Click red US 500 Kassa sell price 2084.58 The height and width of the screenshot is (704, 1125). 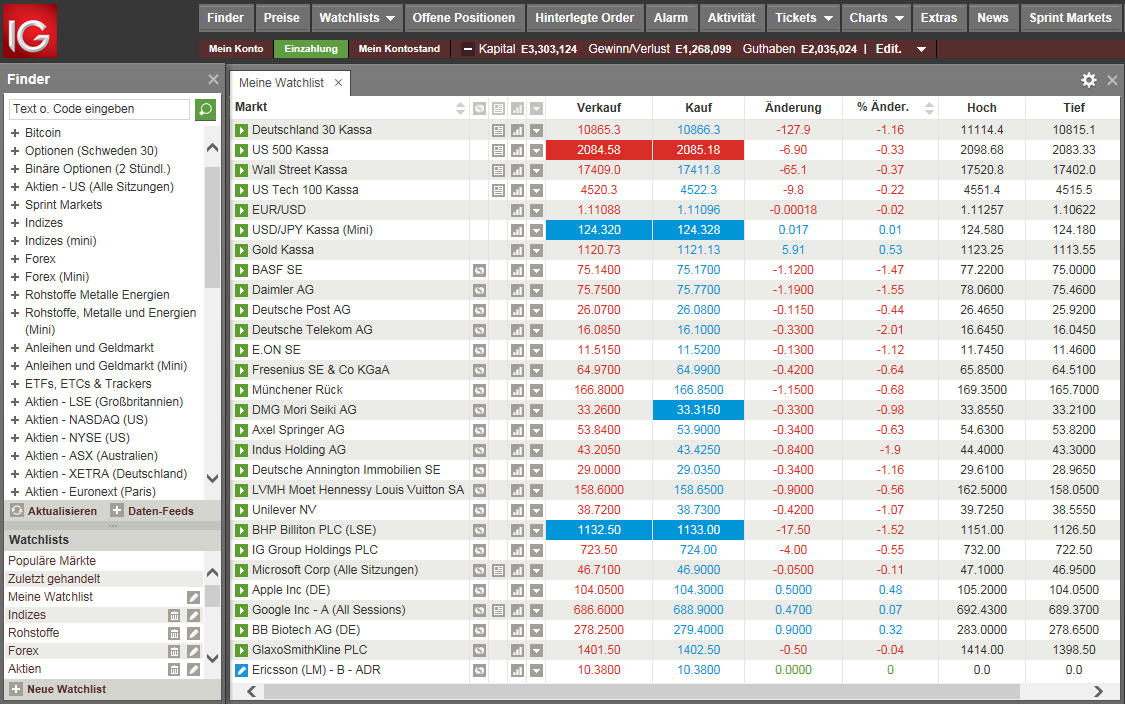pyautogui.click(x=599, y=150)
